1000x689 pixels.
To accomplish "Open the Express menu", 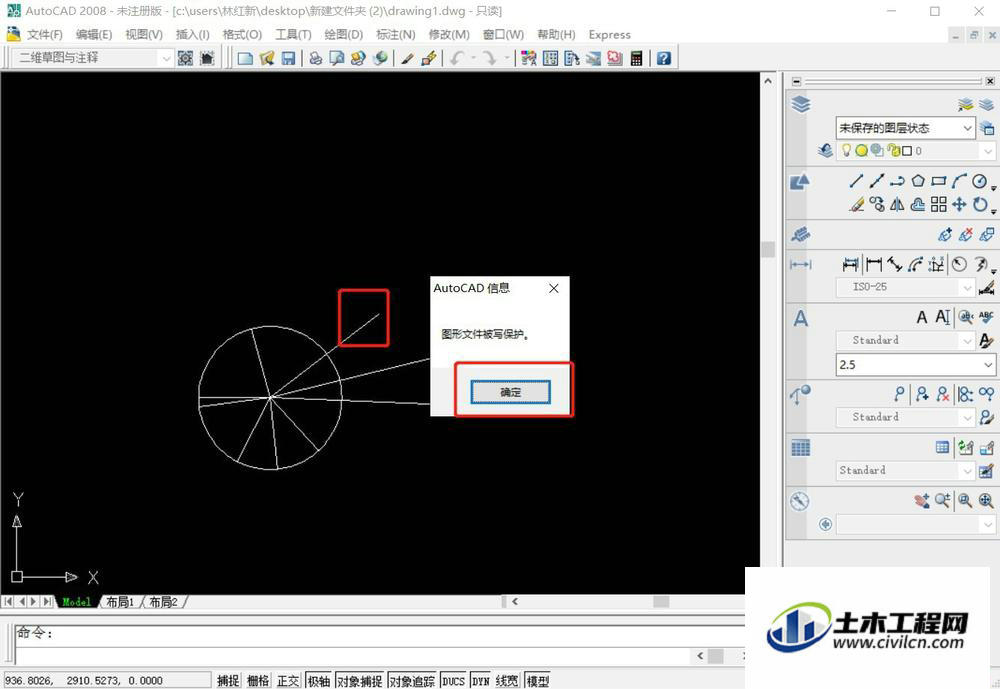I will (x=609, y=34).
